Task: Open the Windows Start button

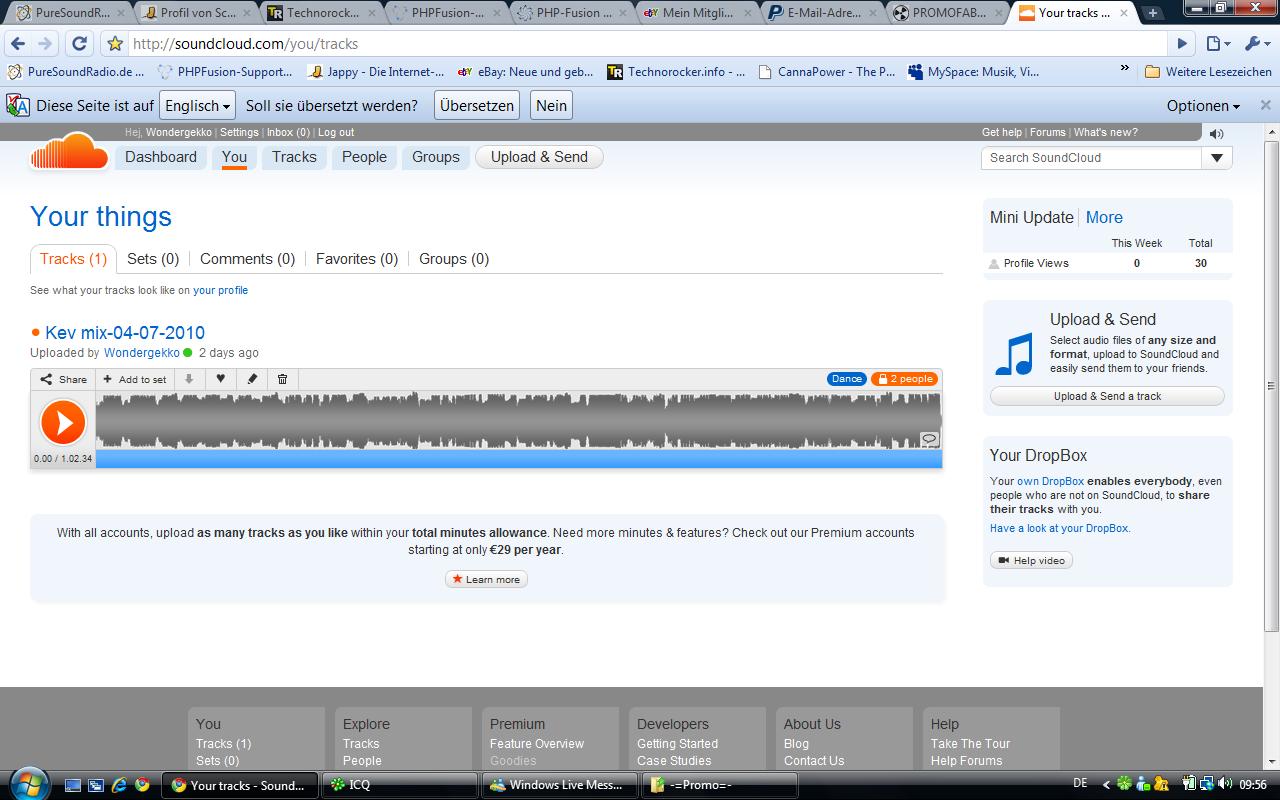Action: [x=28, y=783]
